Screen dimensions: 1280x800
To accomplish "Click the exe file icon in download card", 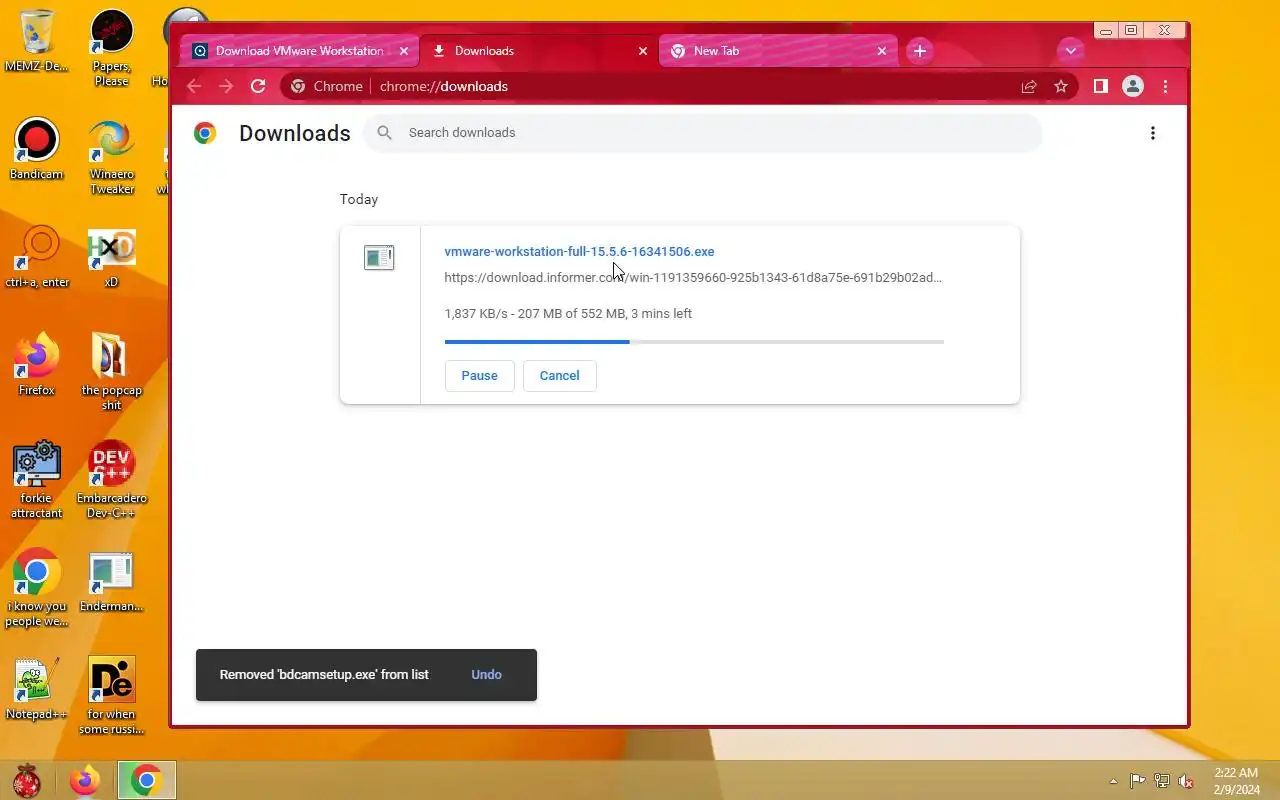I will (x=379, y=258).
